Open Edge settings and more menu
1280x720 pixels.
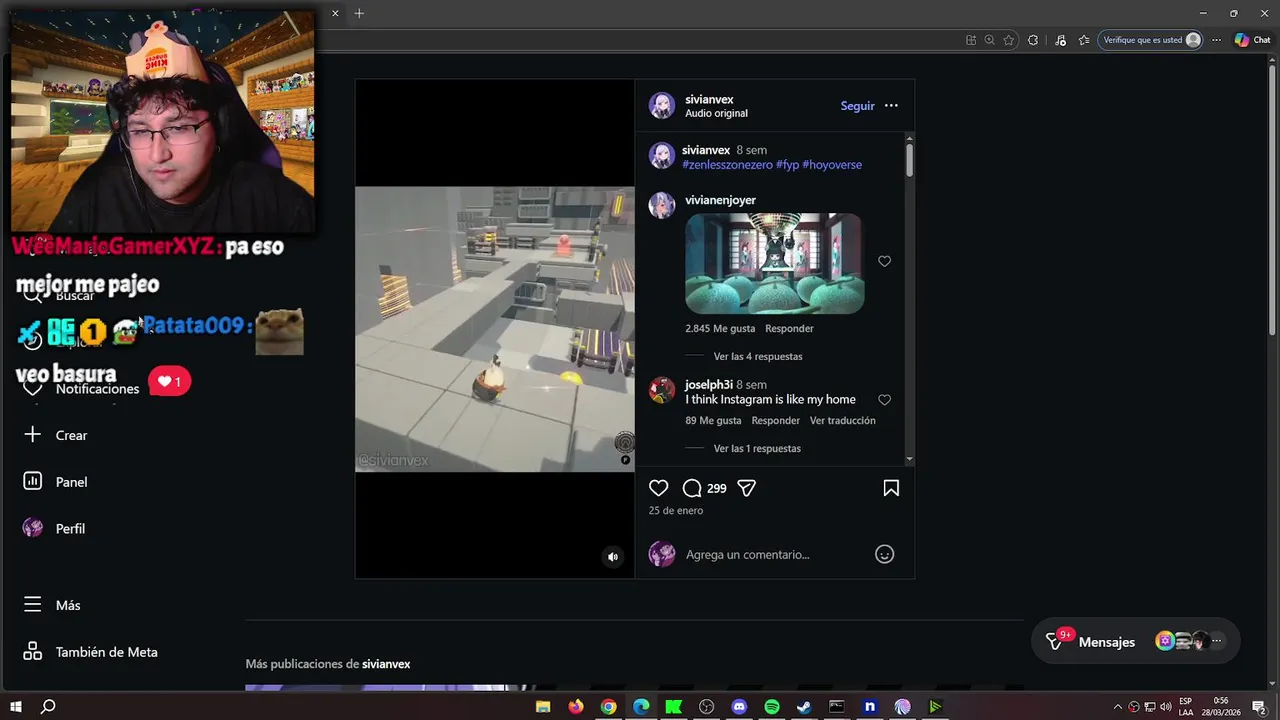(1216, 40)
